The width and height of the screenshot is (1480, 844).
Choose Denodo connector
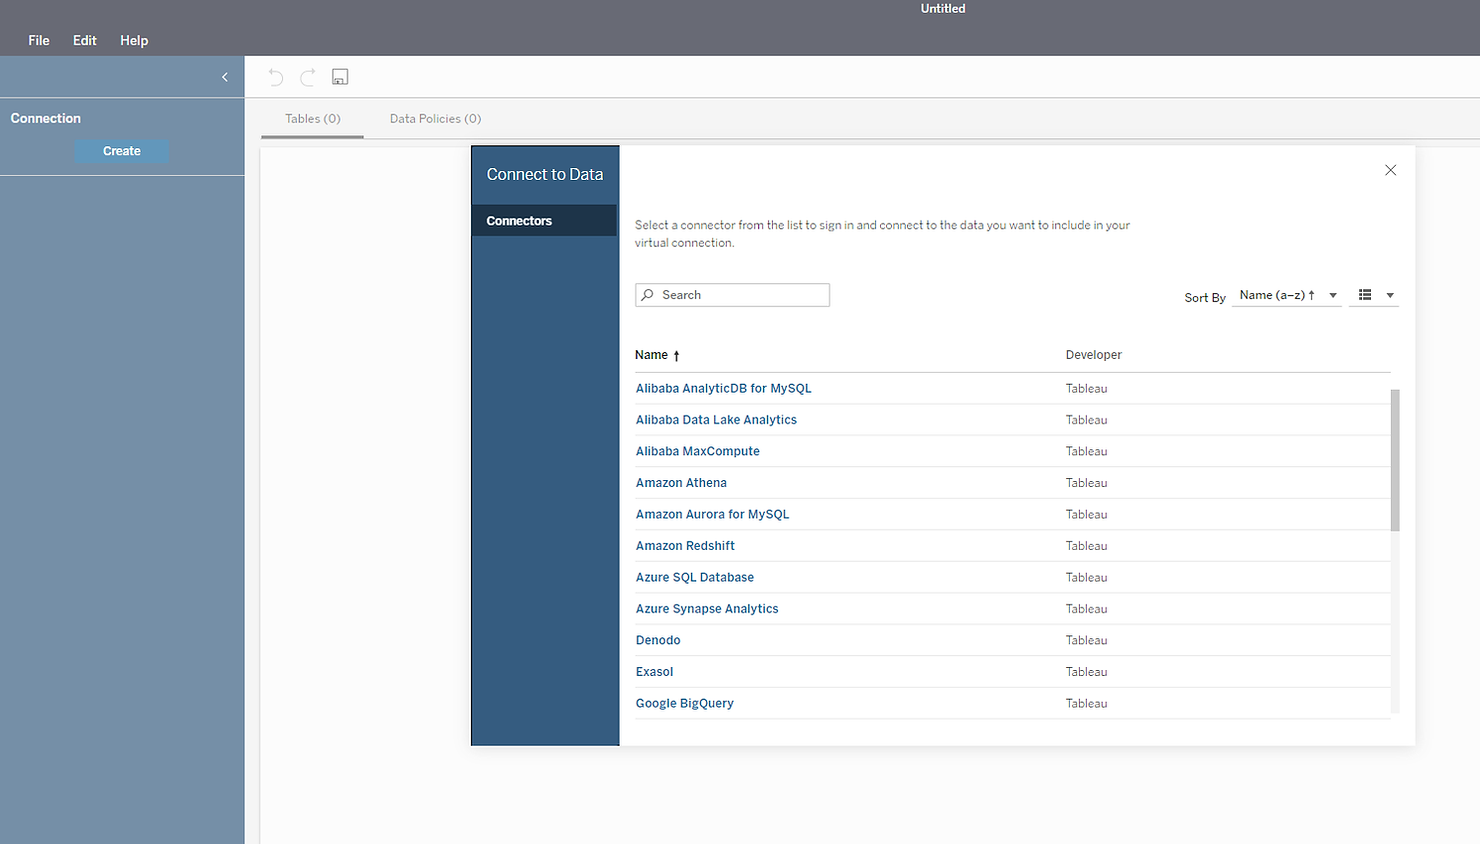658,640
